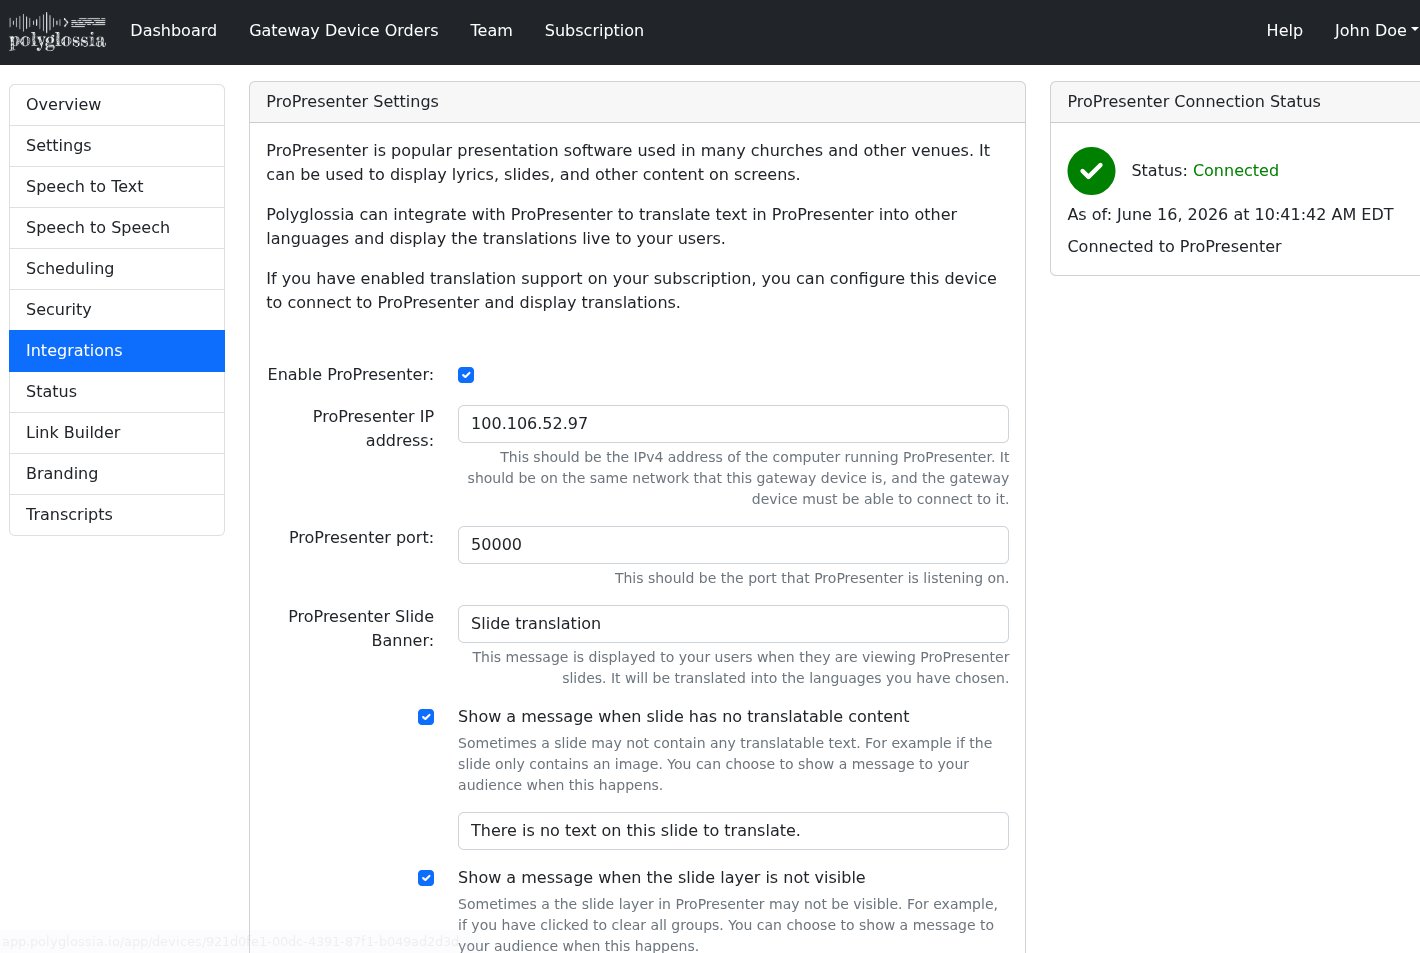Click the 'There is no text on this slide' field
Viewport: 1420px width, 953px height.
coord(733,831)
